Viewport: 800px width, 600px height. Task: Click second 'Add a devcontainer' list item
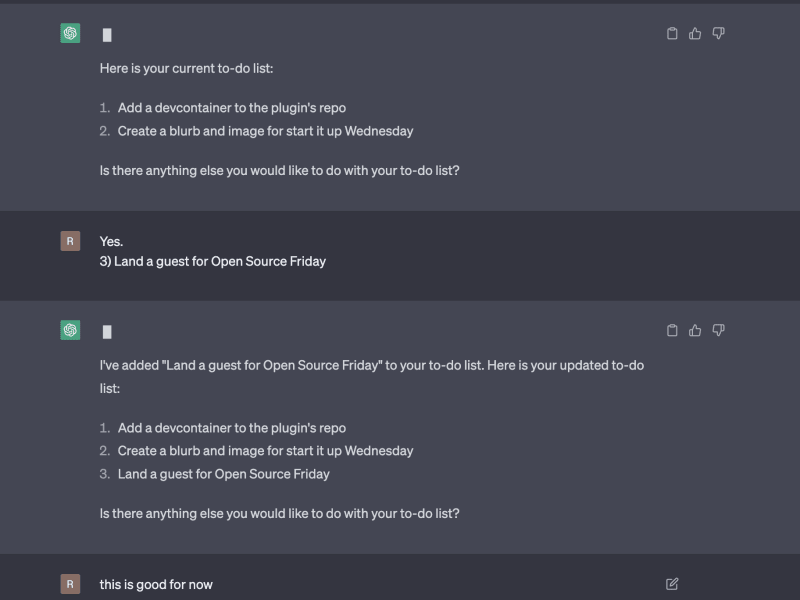pyautogui.click(x=231, y=428)
